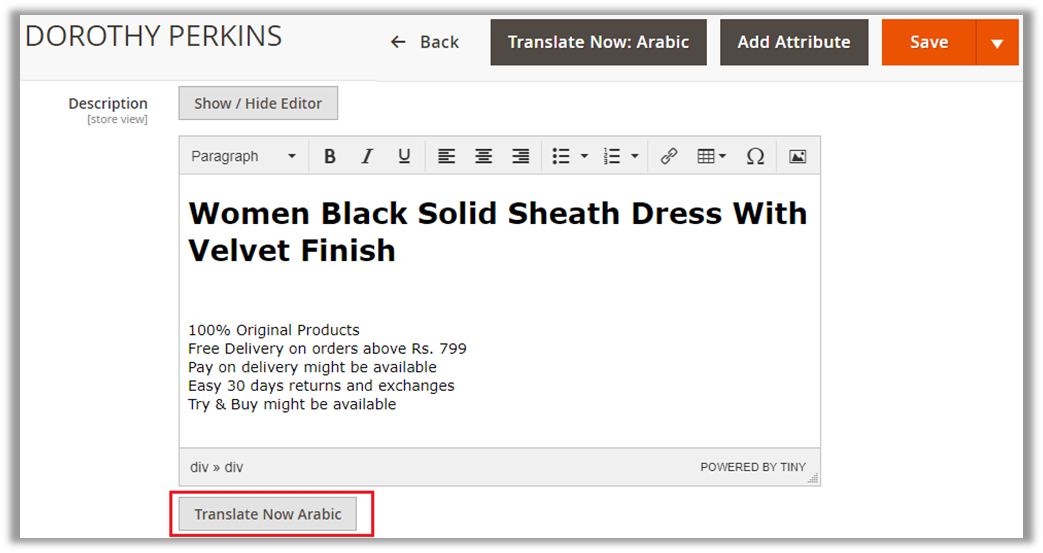Screen dimensions: 1043x553
Task: Click the bullet list icon
Action: coord(561,156)
